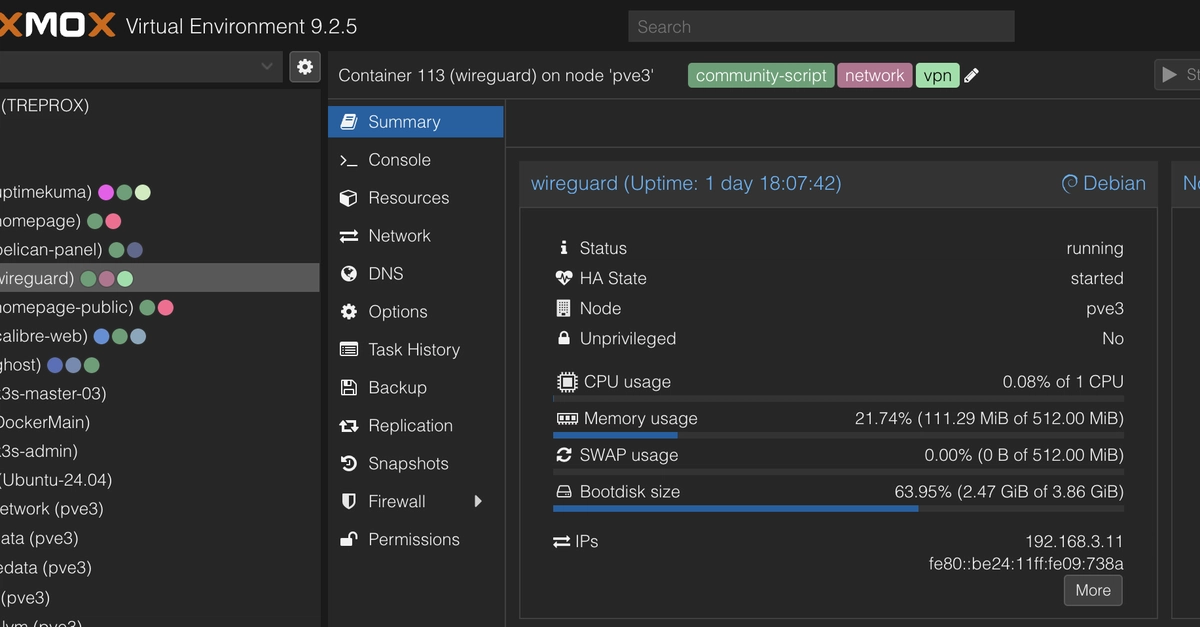1200x627 pixels.
Task: Focus the Search field
Action: 821,27
